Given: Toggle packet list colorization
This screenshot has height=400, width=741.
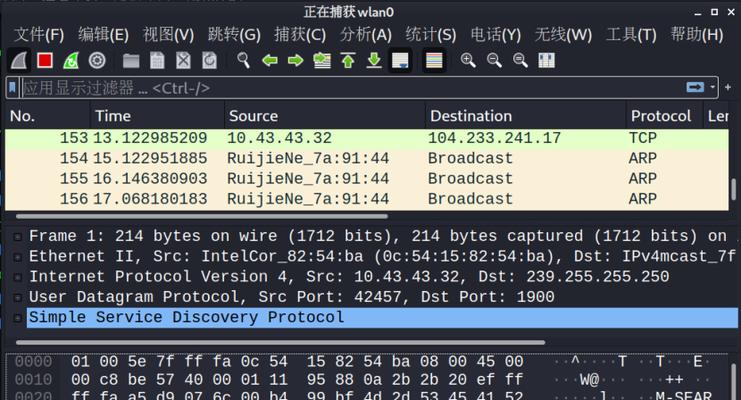Looking at the screenshot, I should pos(434,61).
